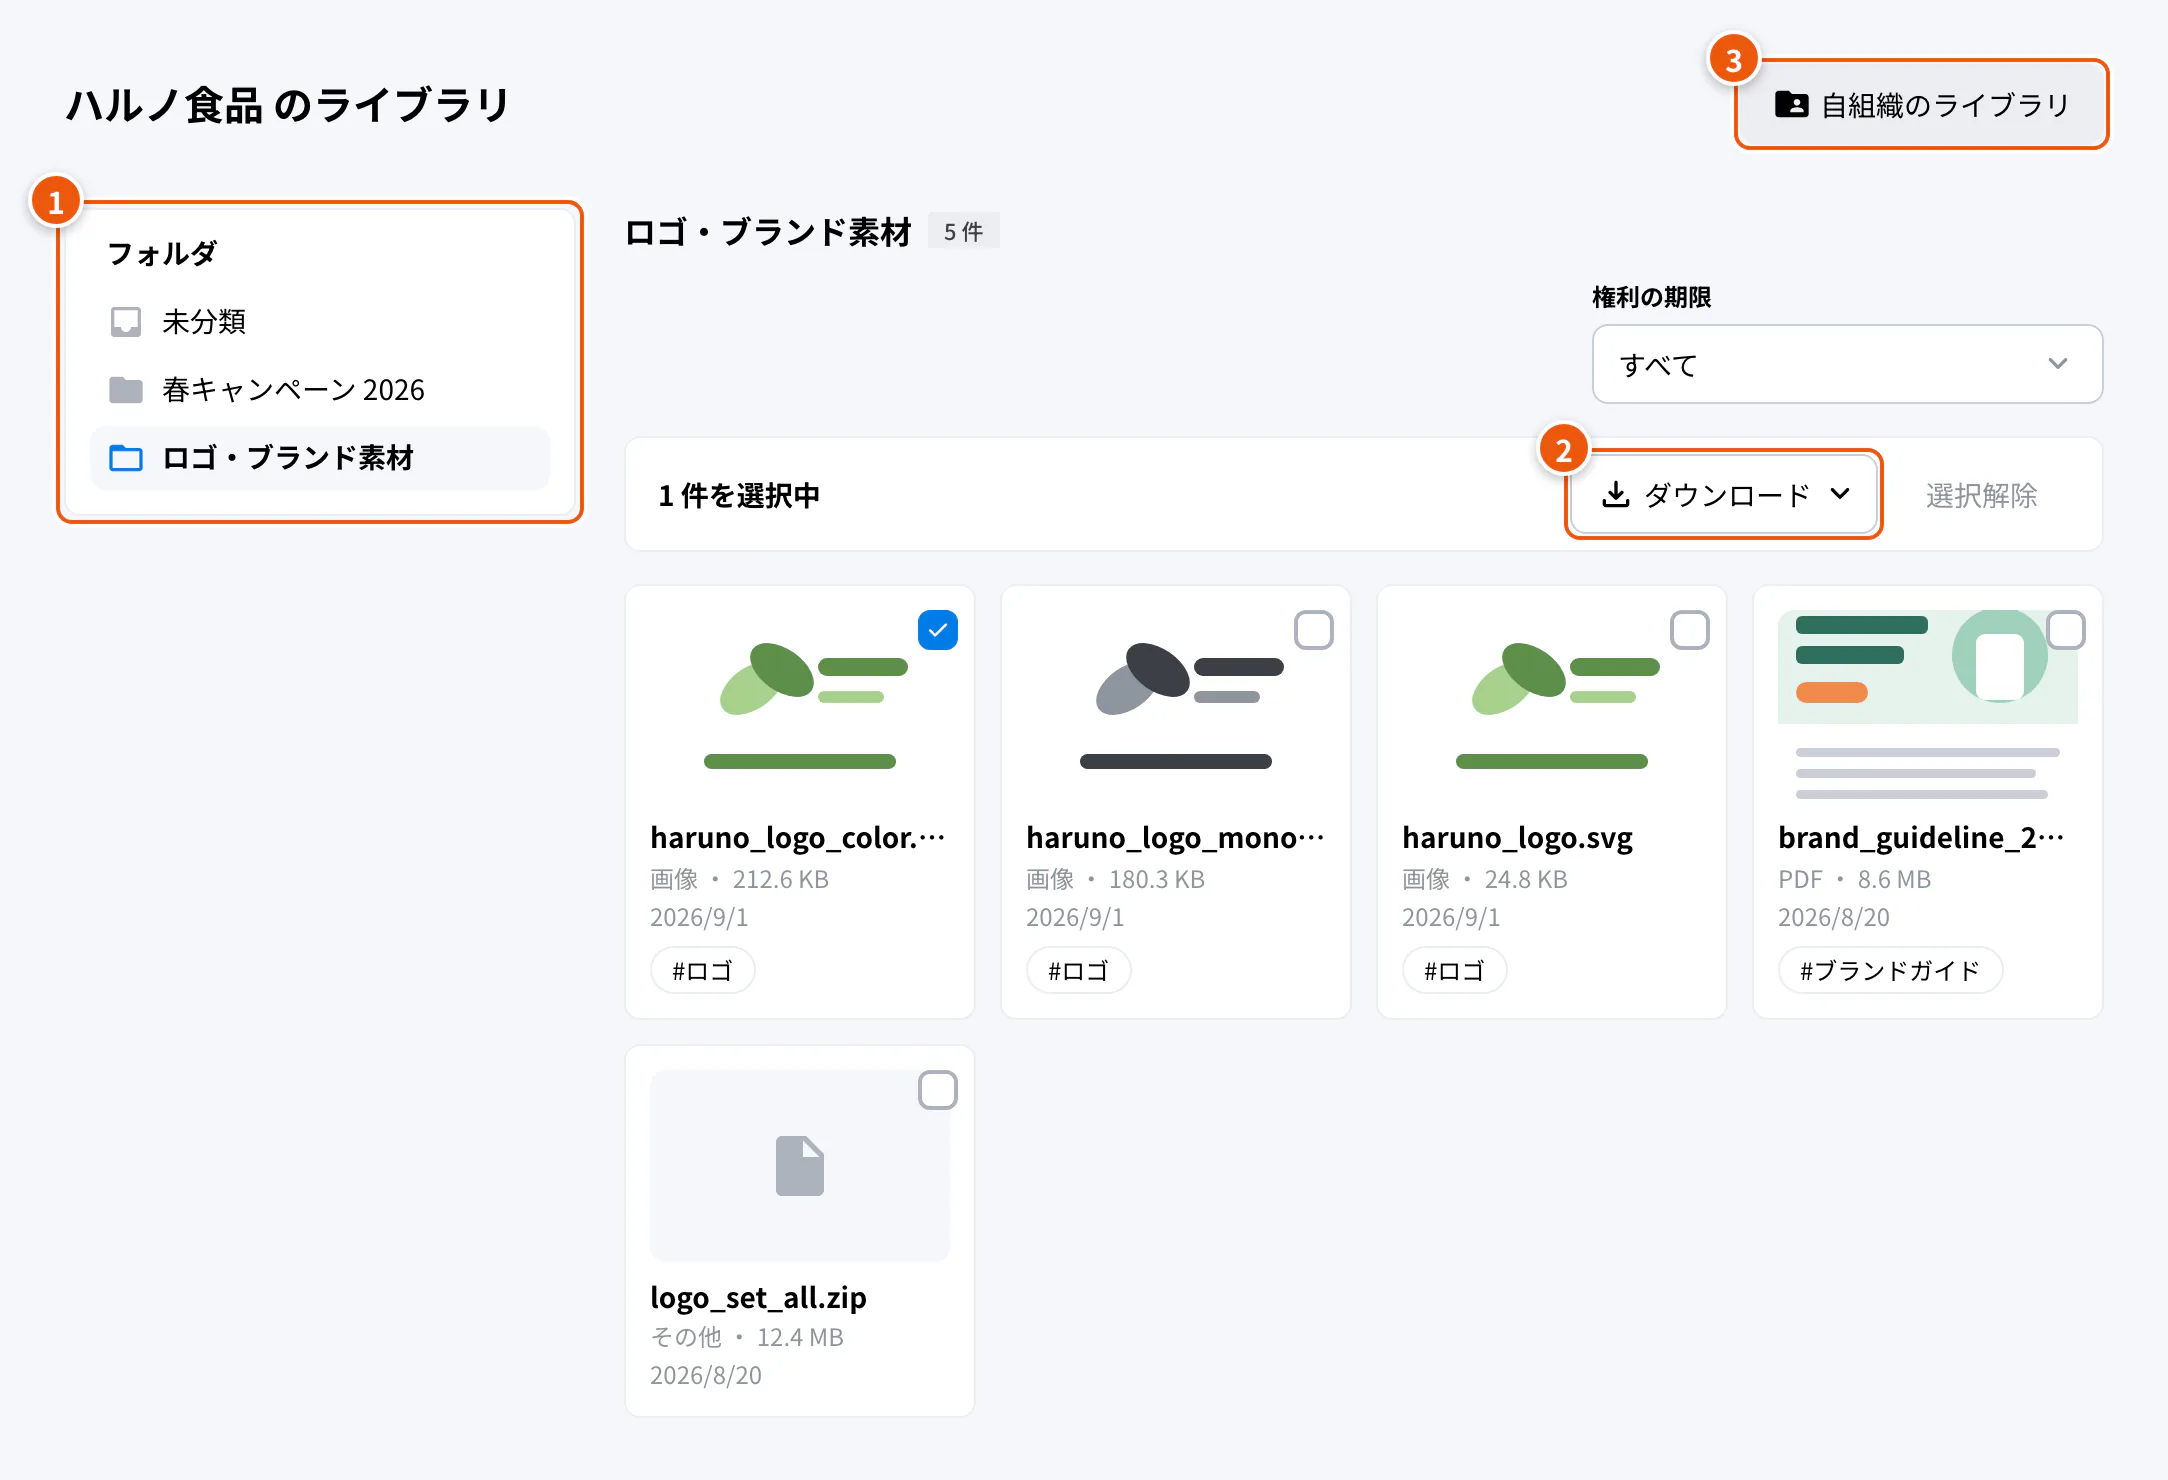Expand the ダウンロード chevron arrow
Viewport: 2168px width, 1480px height.
(x=1840, y=494)
